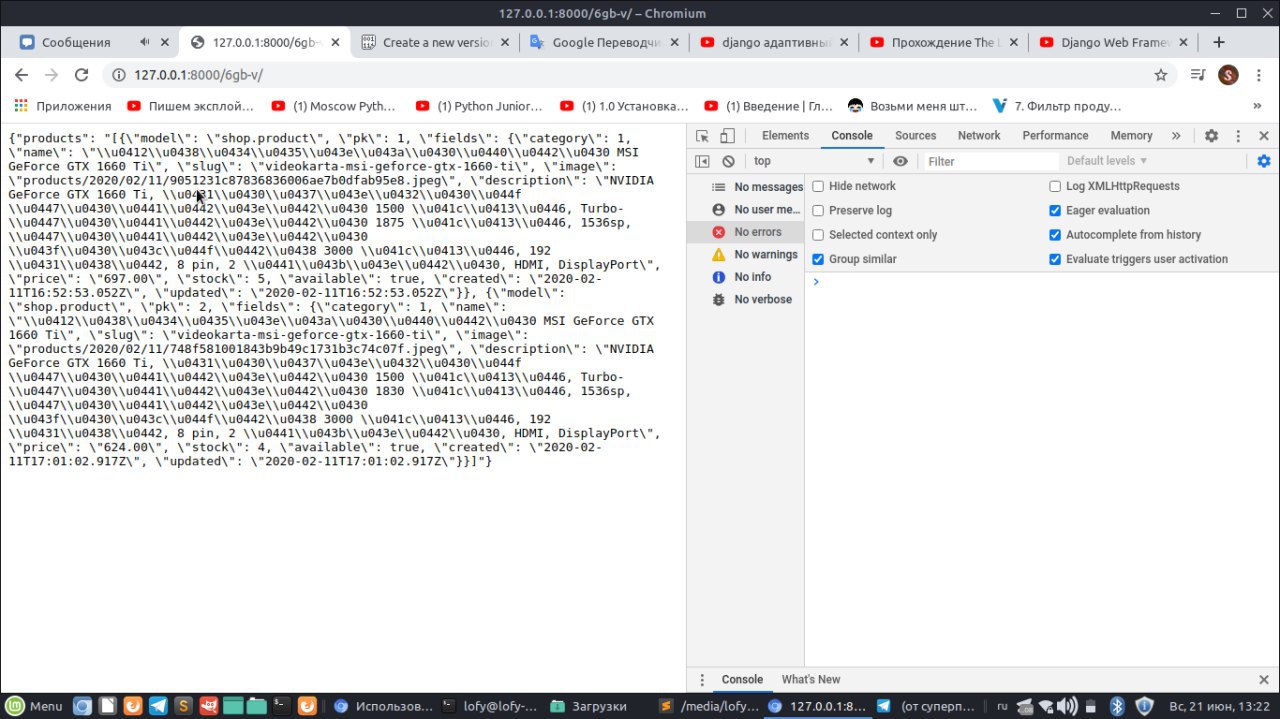Click the address bar showing 127.0.0.1:8000/6gb-v/
Screen dimensions: 1280x719
[x=640, y=75]
